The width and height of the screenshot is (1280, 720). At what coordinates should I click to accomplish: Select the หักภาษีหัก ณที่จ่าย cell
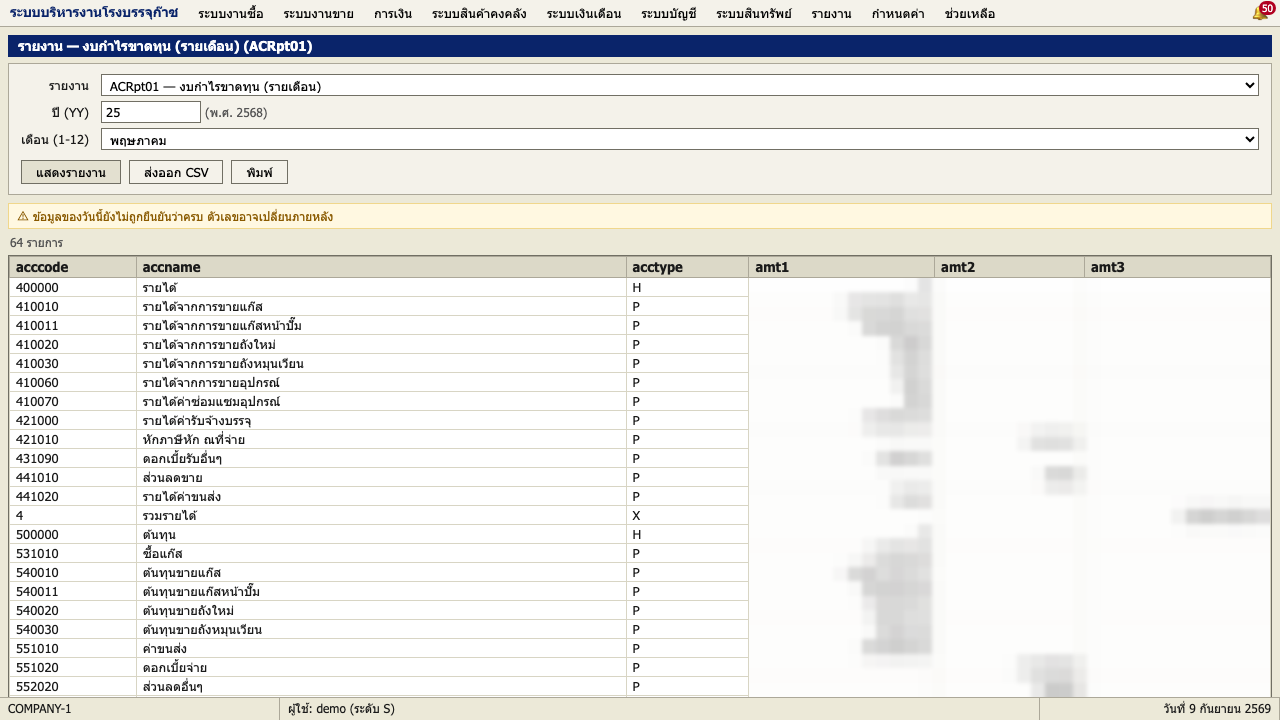click(x=381, y=439)
